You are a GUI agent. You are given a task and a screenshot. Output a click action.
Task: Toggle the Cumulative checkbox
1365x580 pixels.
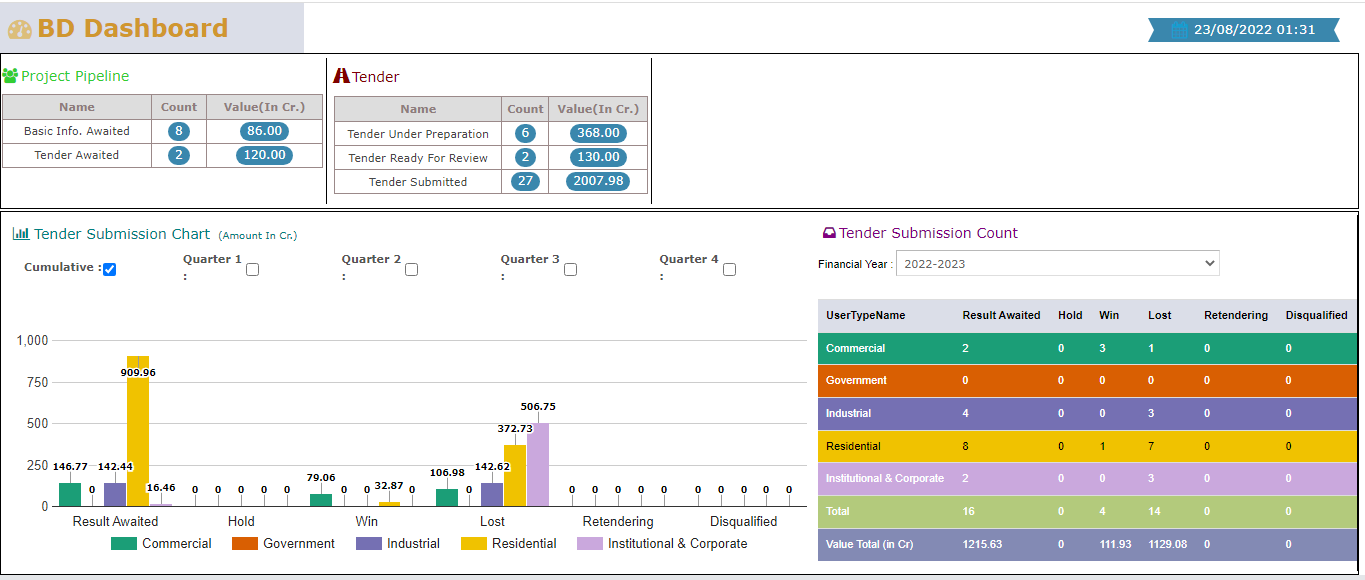tap(110, 269)
